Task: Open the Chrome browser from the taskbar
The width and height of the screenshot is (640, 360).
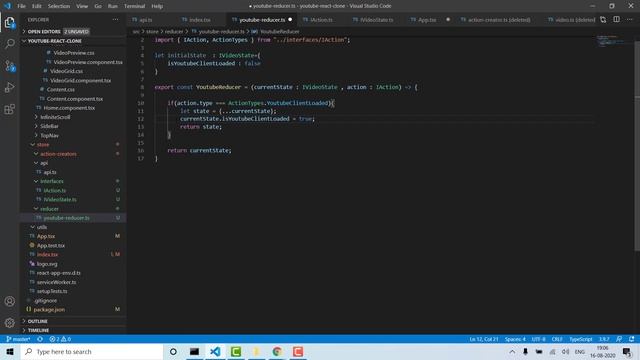Action: 277,351
